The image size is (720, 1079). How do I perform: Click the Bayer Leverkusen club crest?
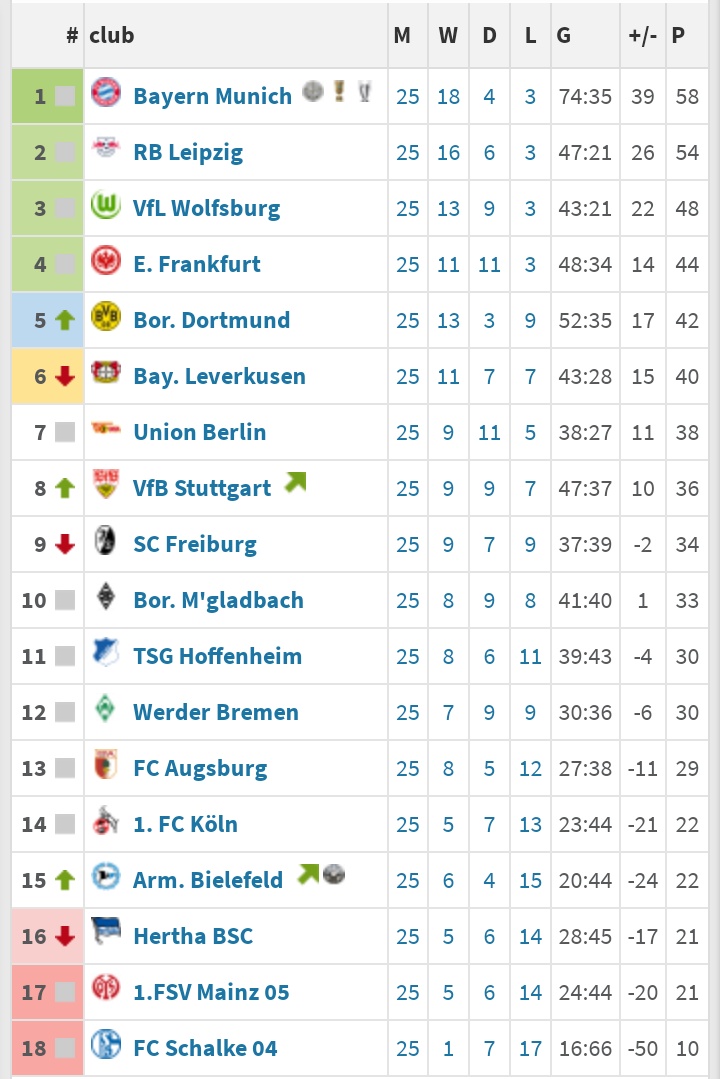(x=106, y=372)
